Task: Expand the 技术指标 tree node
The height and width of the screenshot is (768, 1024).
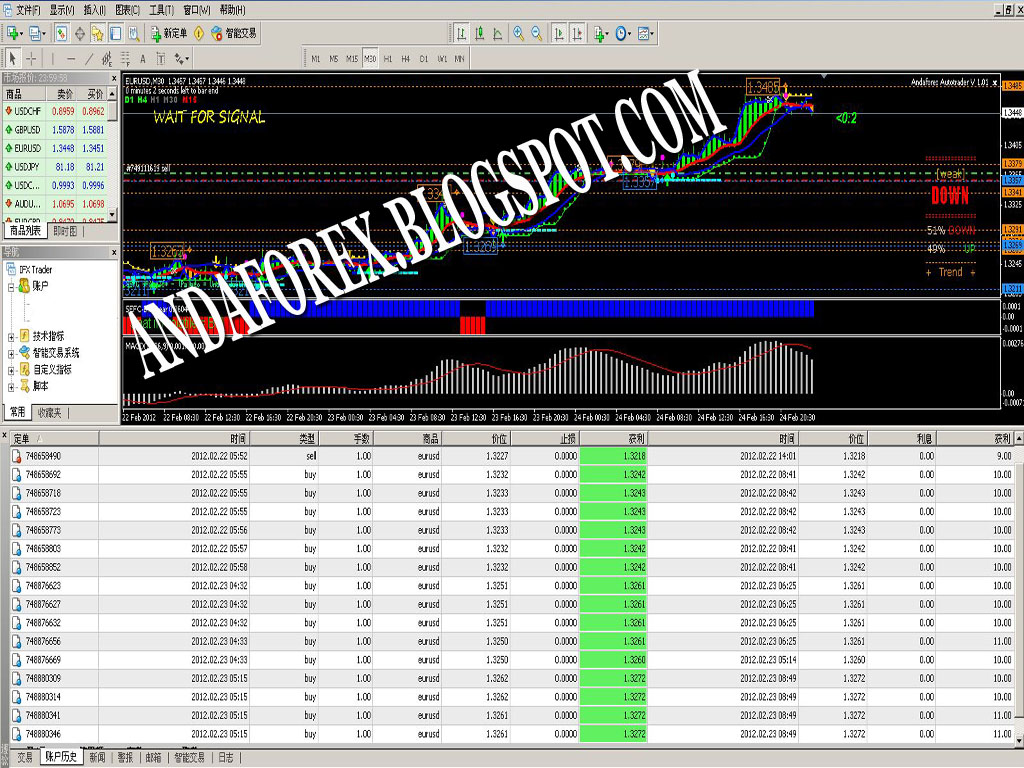Action: coord(11,337)
